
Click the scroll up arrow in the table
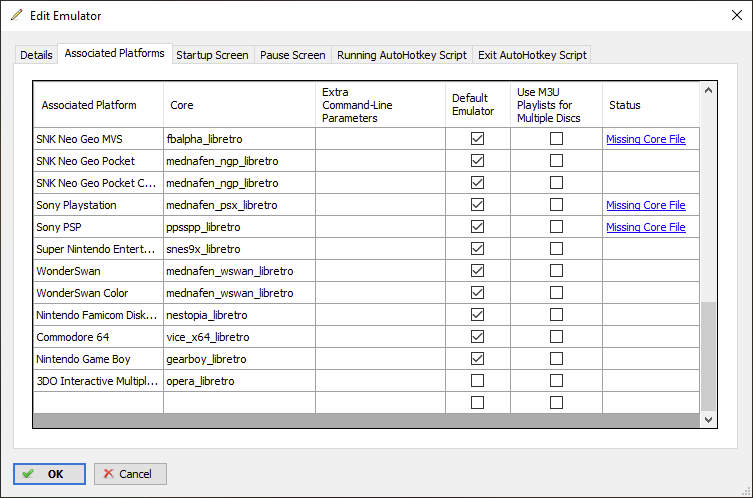709,91
